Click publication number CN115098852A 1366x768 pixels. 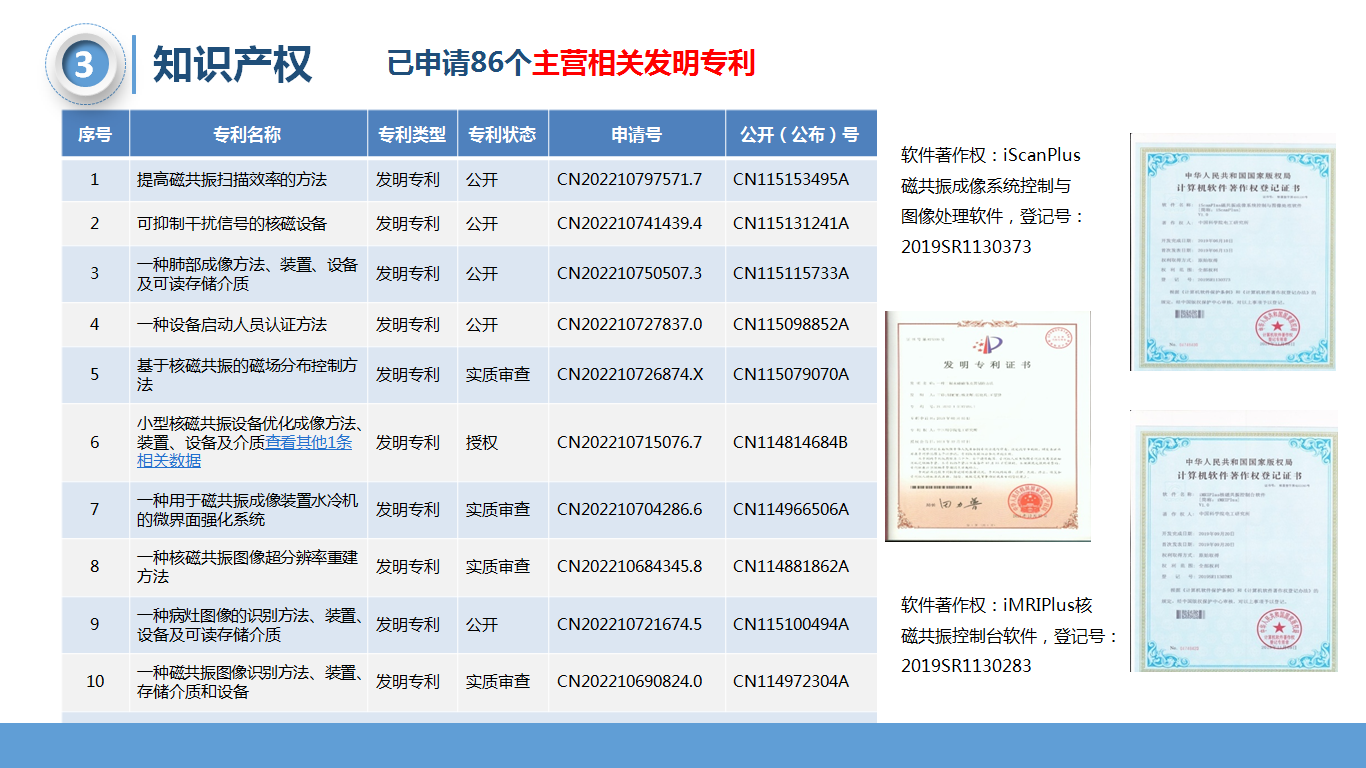tap(791, 324)
